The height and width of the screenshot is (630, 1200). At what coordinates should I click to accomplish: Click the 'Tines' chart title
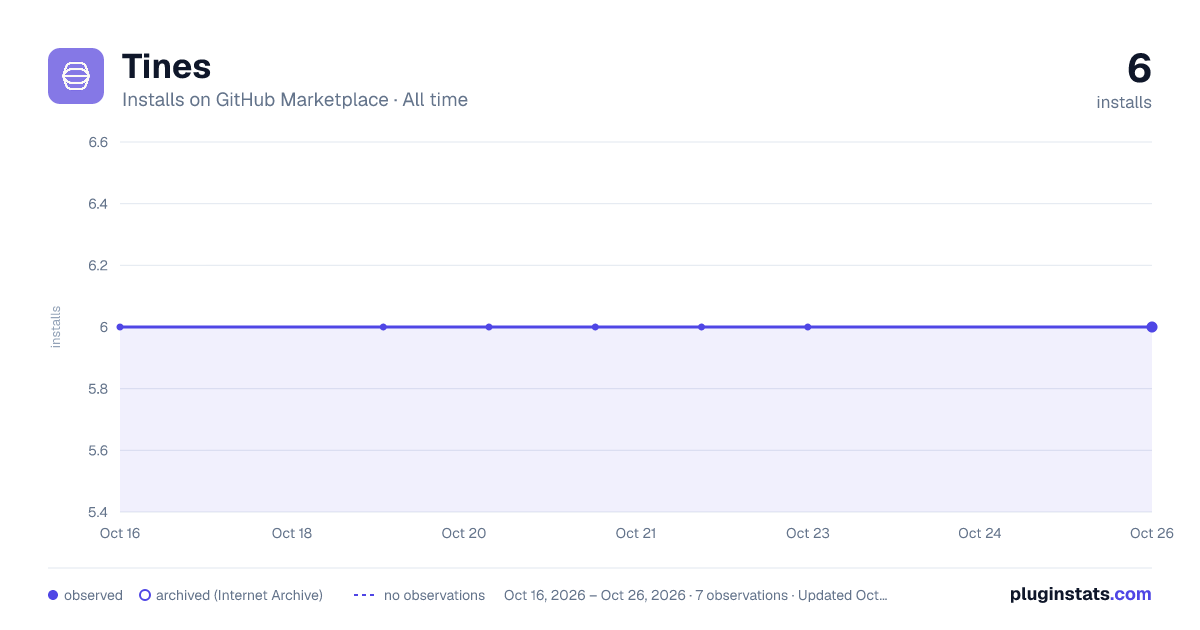[x=166, y=67]
